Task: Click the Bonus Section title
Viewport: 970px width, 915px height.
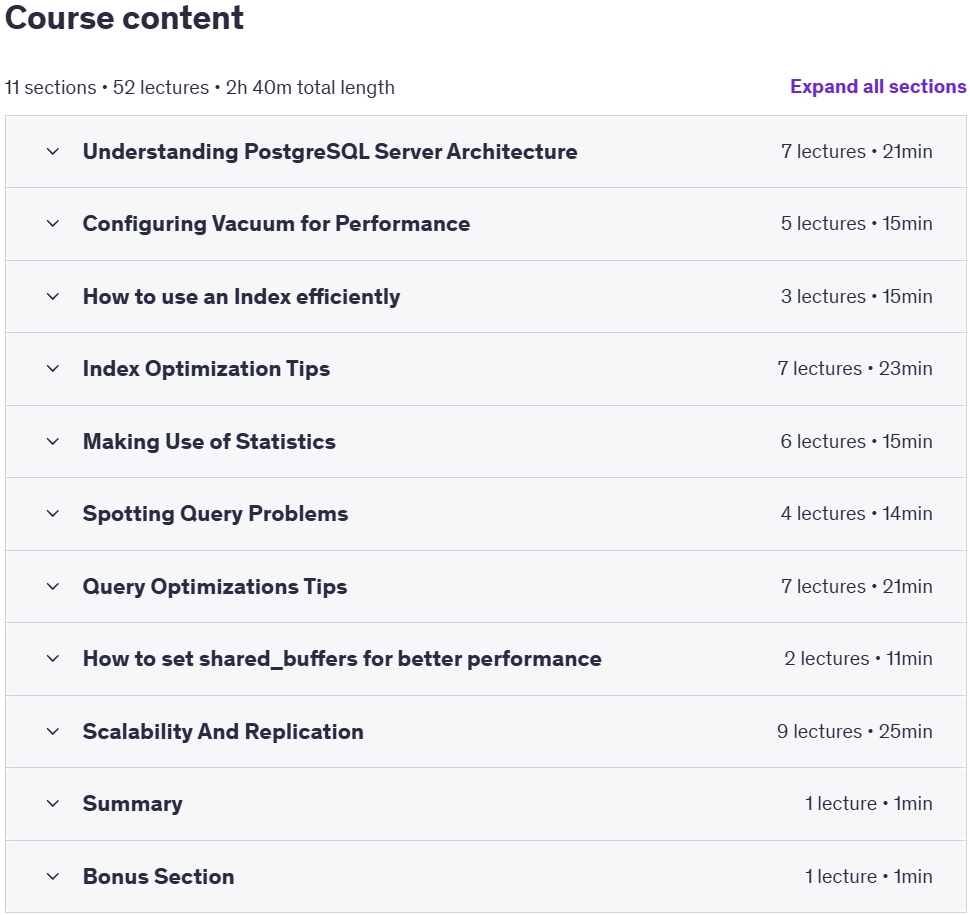Action: pos(158,877)
